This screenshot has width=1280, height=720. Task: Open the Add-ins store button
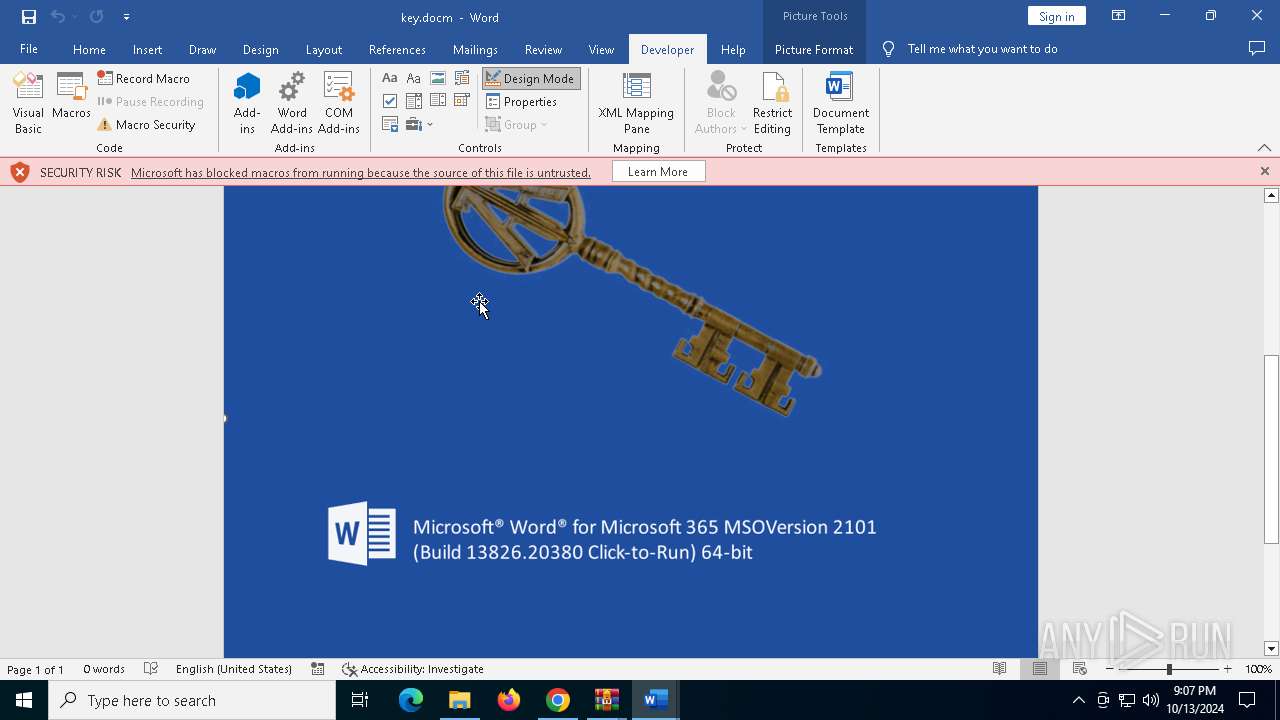pyautogui.click(x=247, y=103)
